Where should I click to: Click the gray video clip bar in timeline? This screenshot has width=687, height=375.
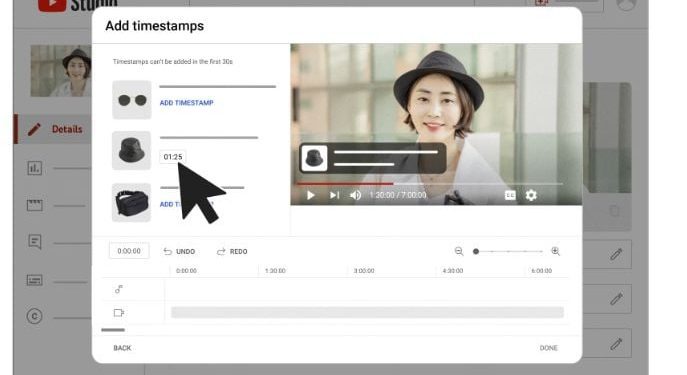pyautogui.click(x=367, y=312)
